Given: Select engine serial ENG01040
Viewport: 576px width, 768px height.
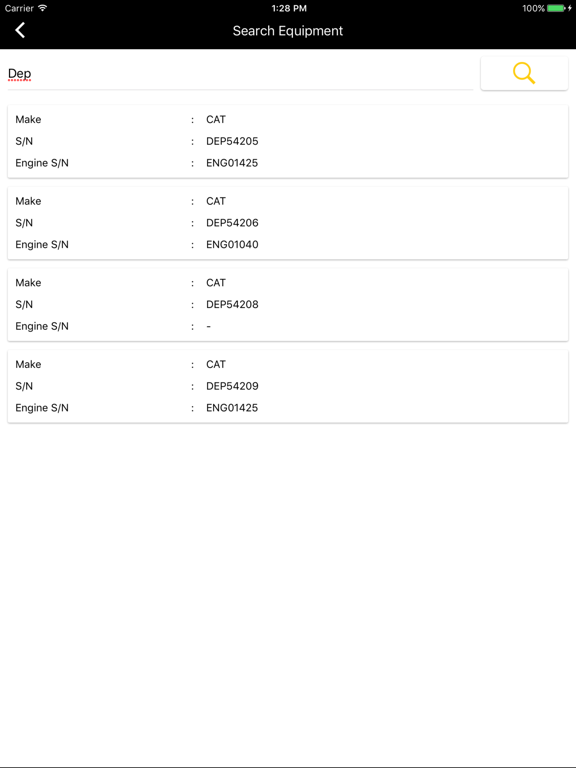Looking at the screenshot, I should [x=232, y=244].
